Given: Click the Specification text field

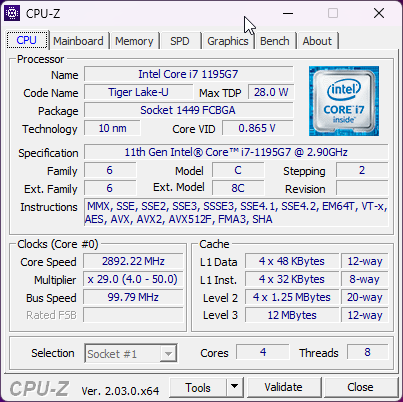Looking at the screenshot, I should click(236, 152).
